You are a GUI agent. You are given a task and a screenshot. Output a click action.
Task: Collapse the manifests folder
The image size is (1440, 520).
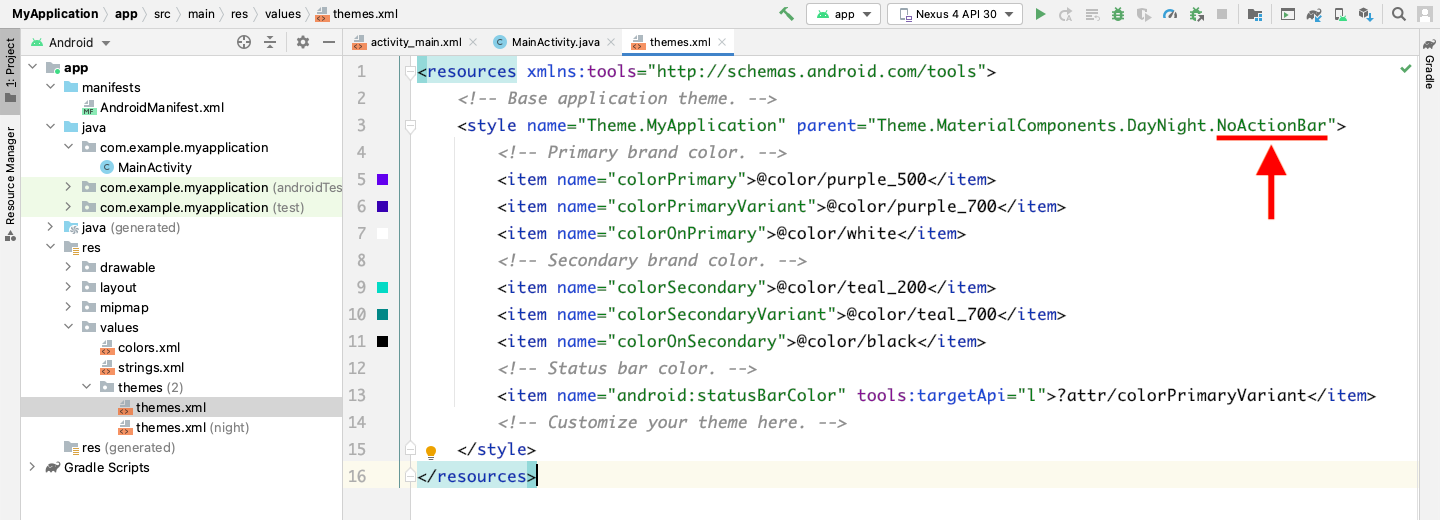tap(50, 88)
